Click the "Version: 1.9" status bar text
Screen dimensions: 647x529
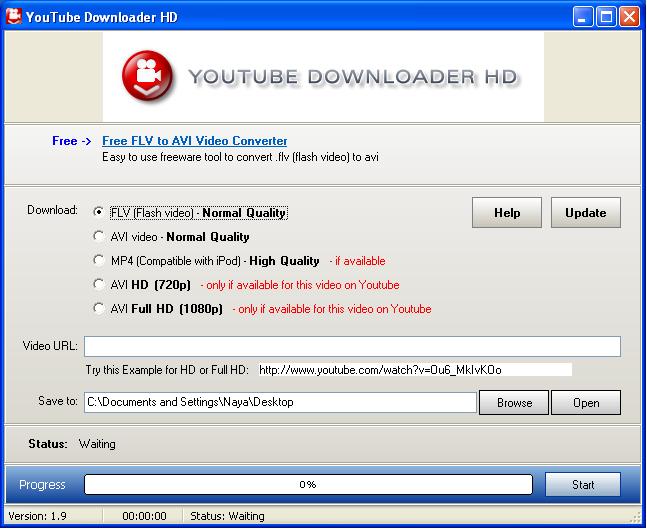pos(37,516)
